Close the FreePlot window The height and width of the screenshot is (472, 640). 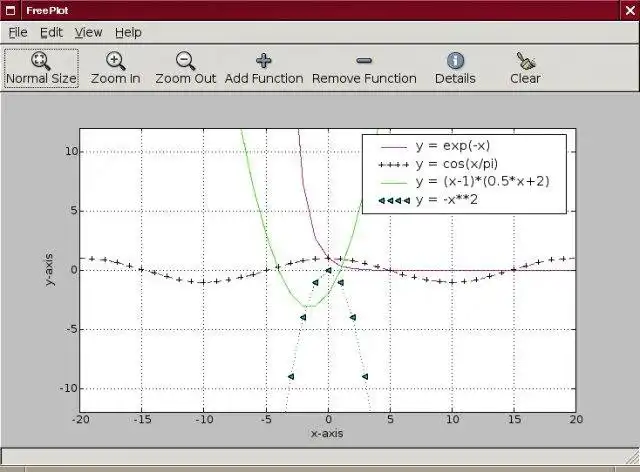coord(630,10)
